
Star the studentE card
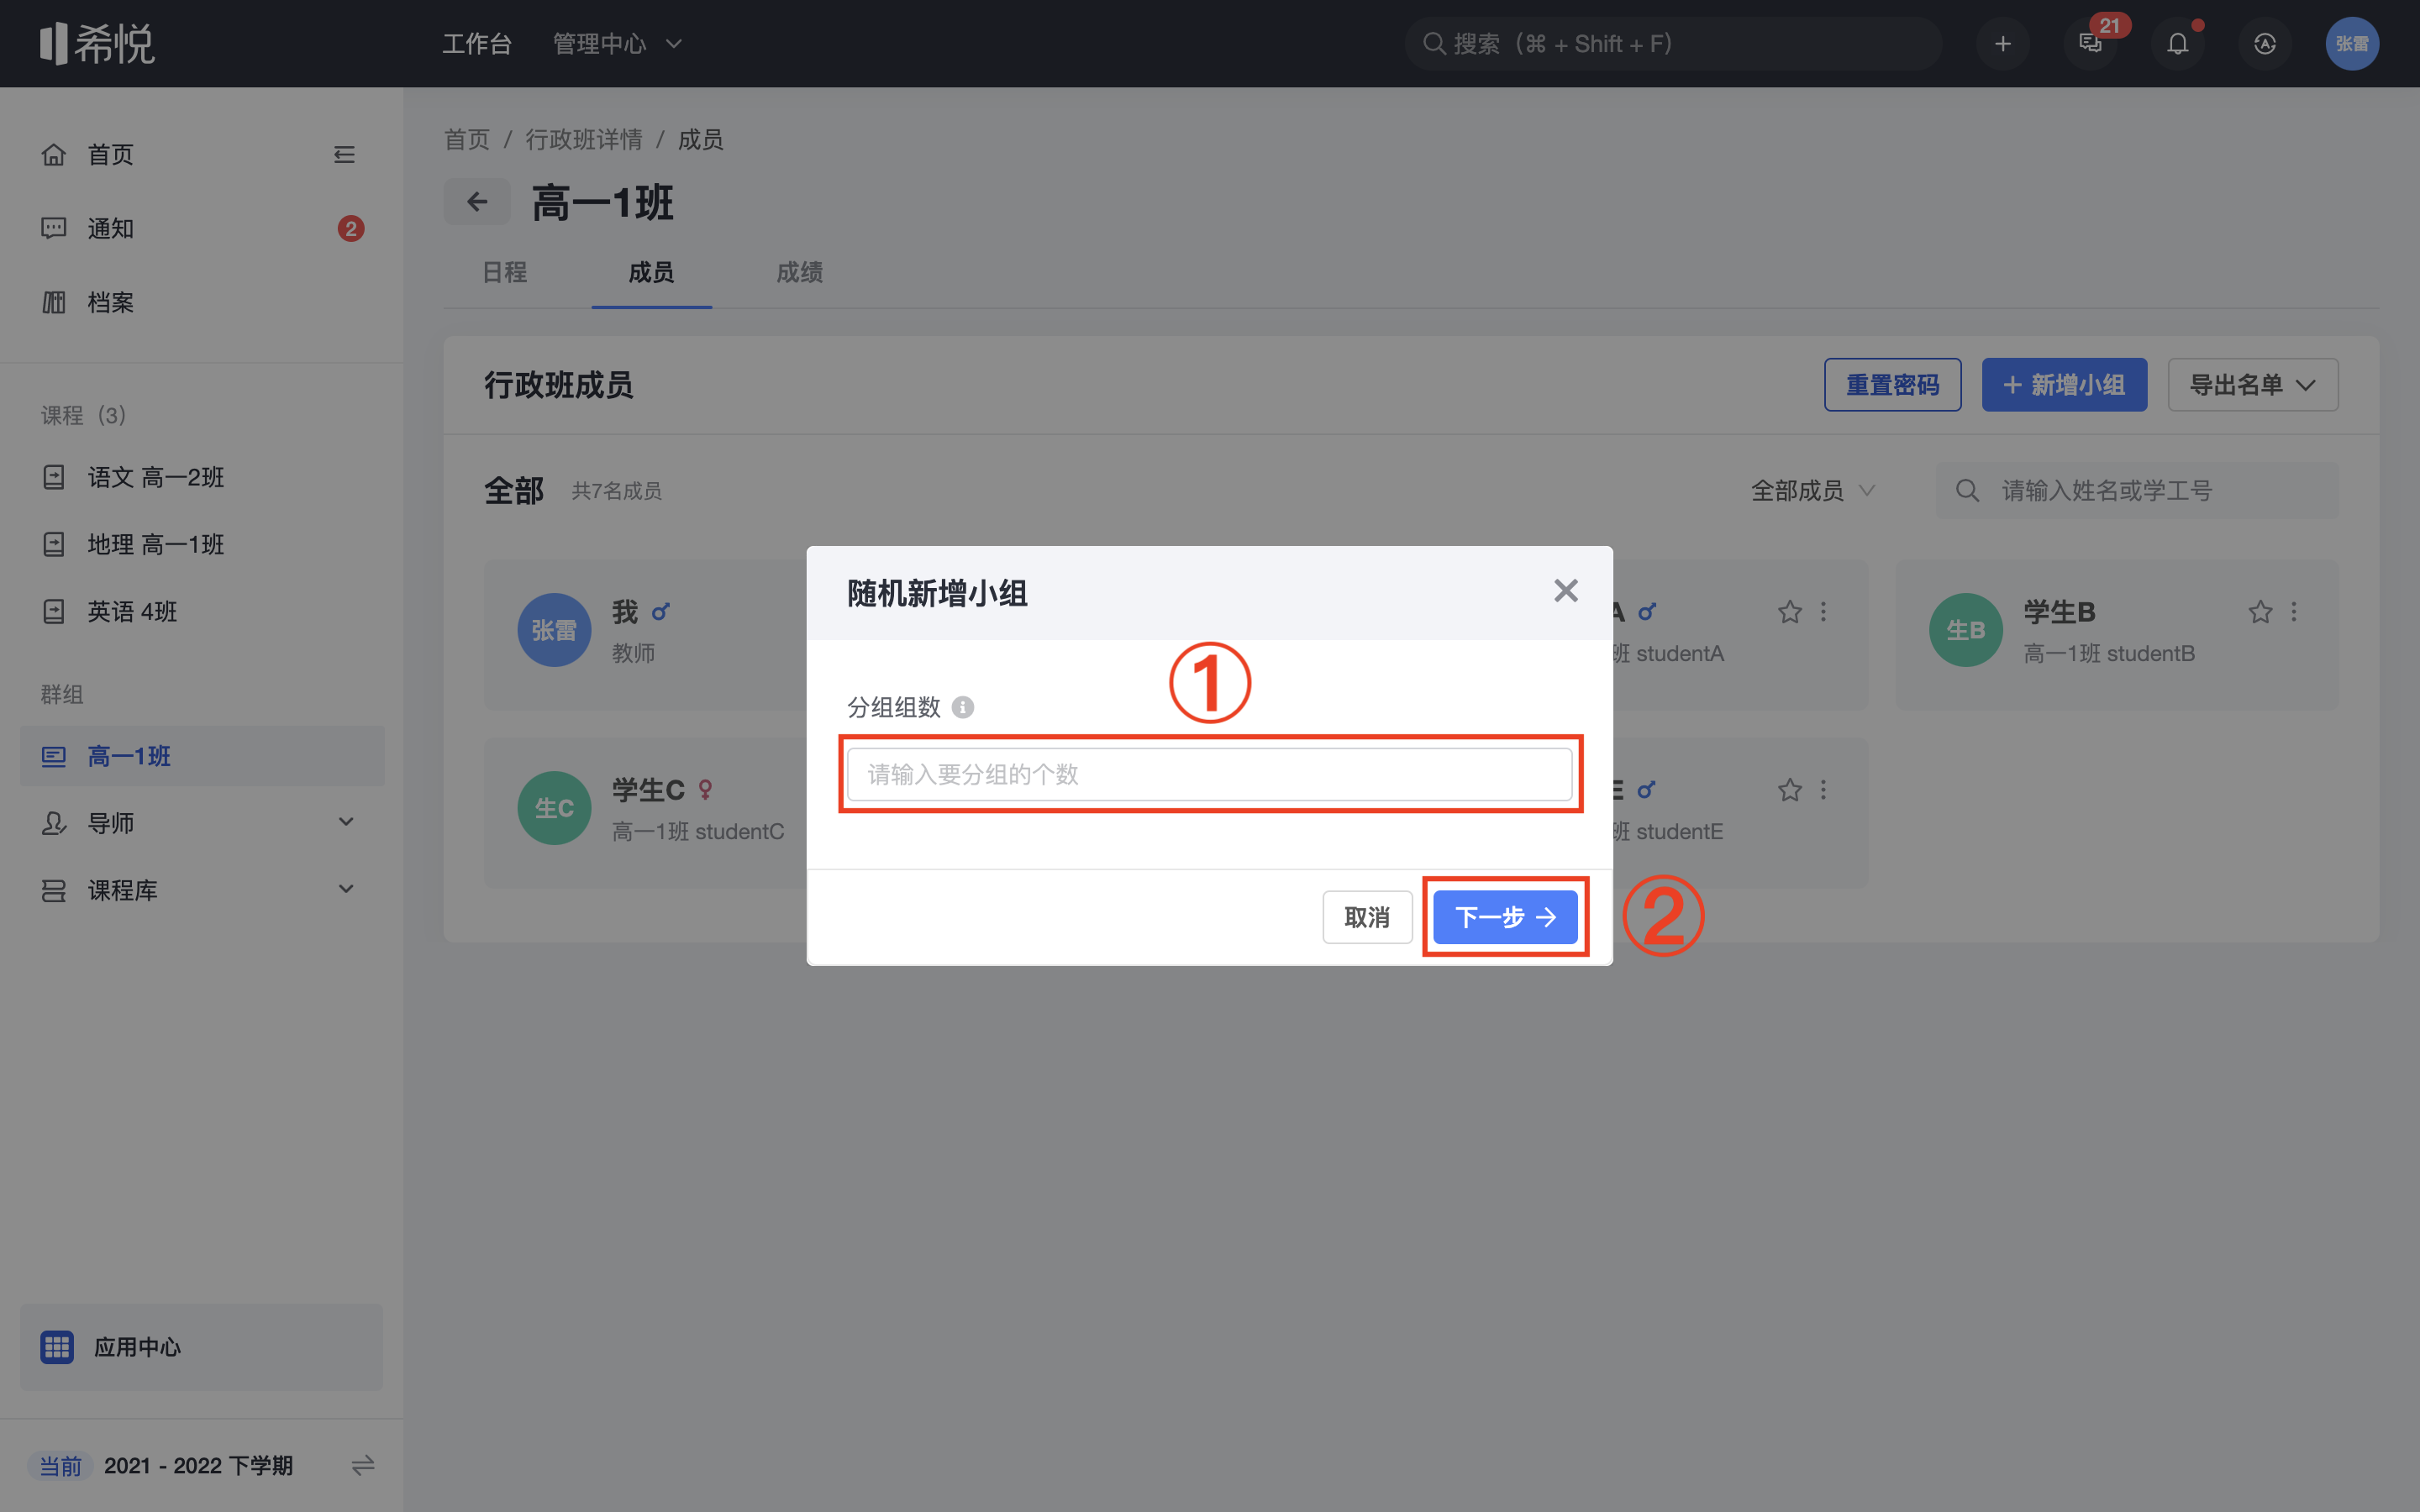tap(1790, 790)
